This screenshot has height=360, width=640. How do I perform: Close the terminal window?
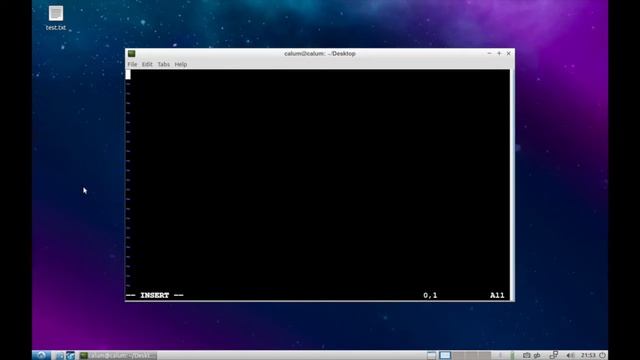(509, 53)
